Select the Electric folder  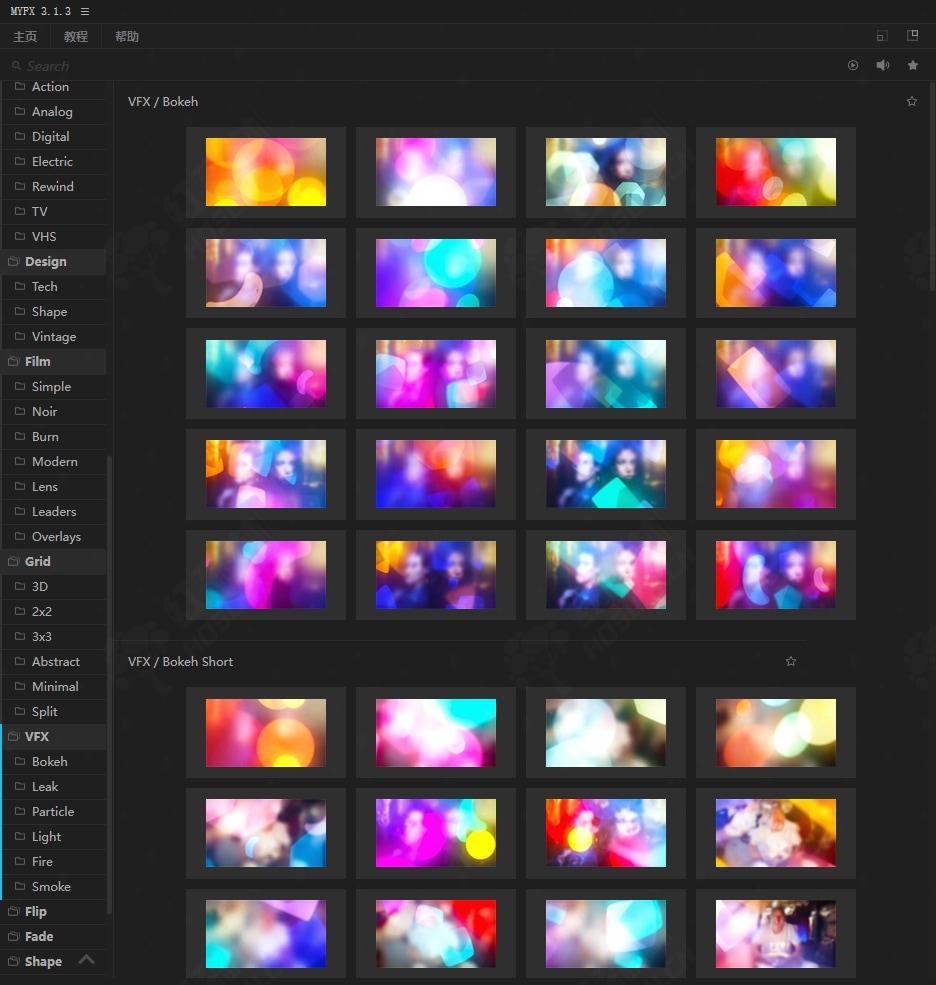tap(54, 161)
